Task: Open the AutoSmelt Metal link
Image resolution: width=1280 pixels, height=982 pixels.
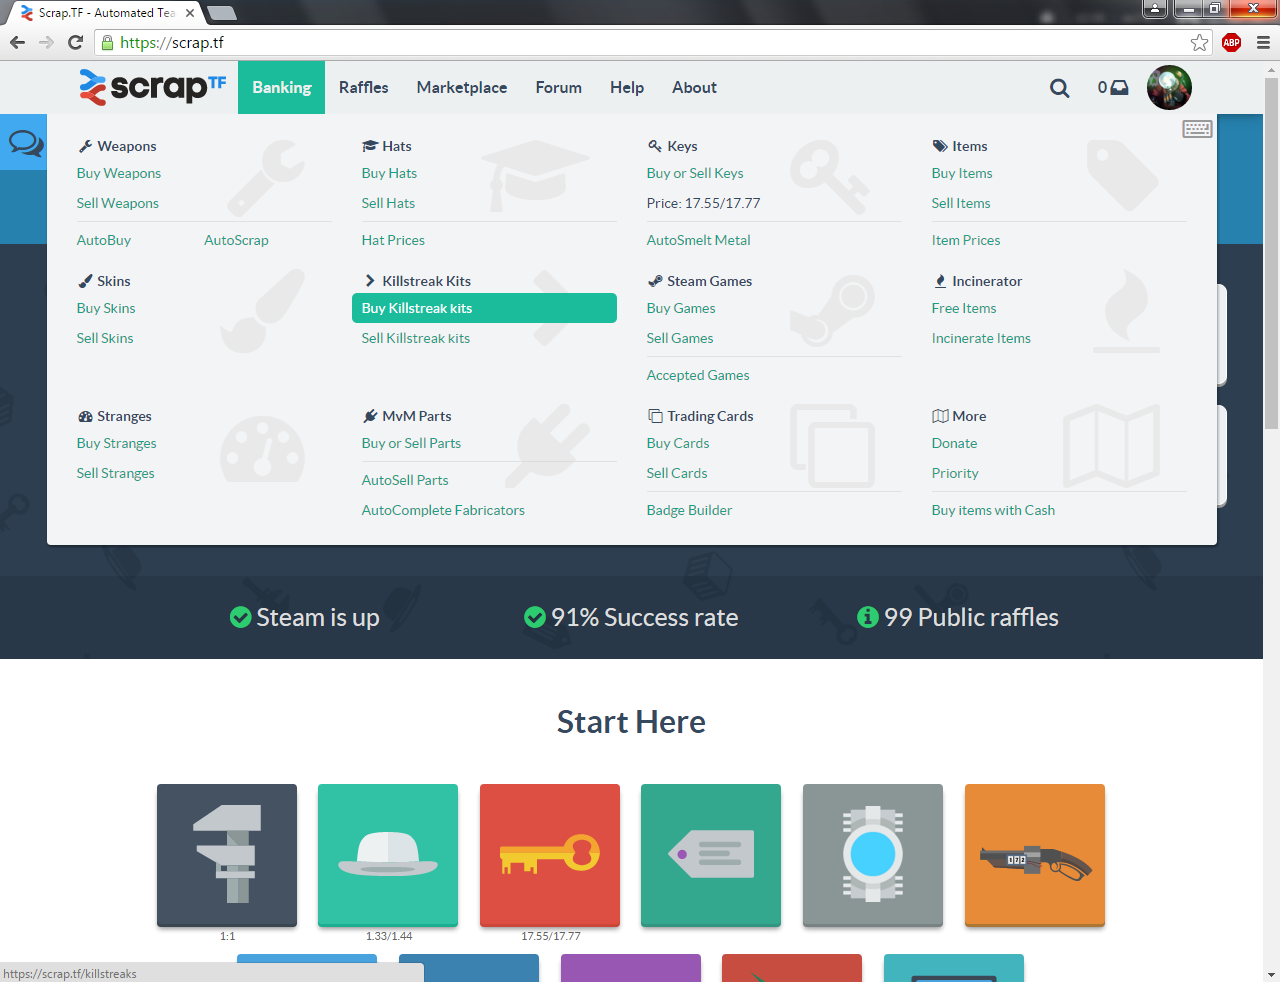Action: coord(699,240)
